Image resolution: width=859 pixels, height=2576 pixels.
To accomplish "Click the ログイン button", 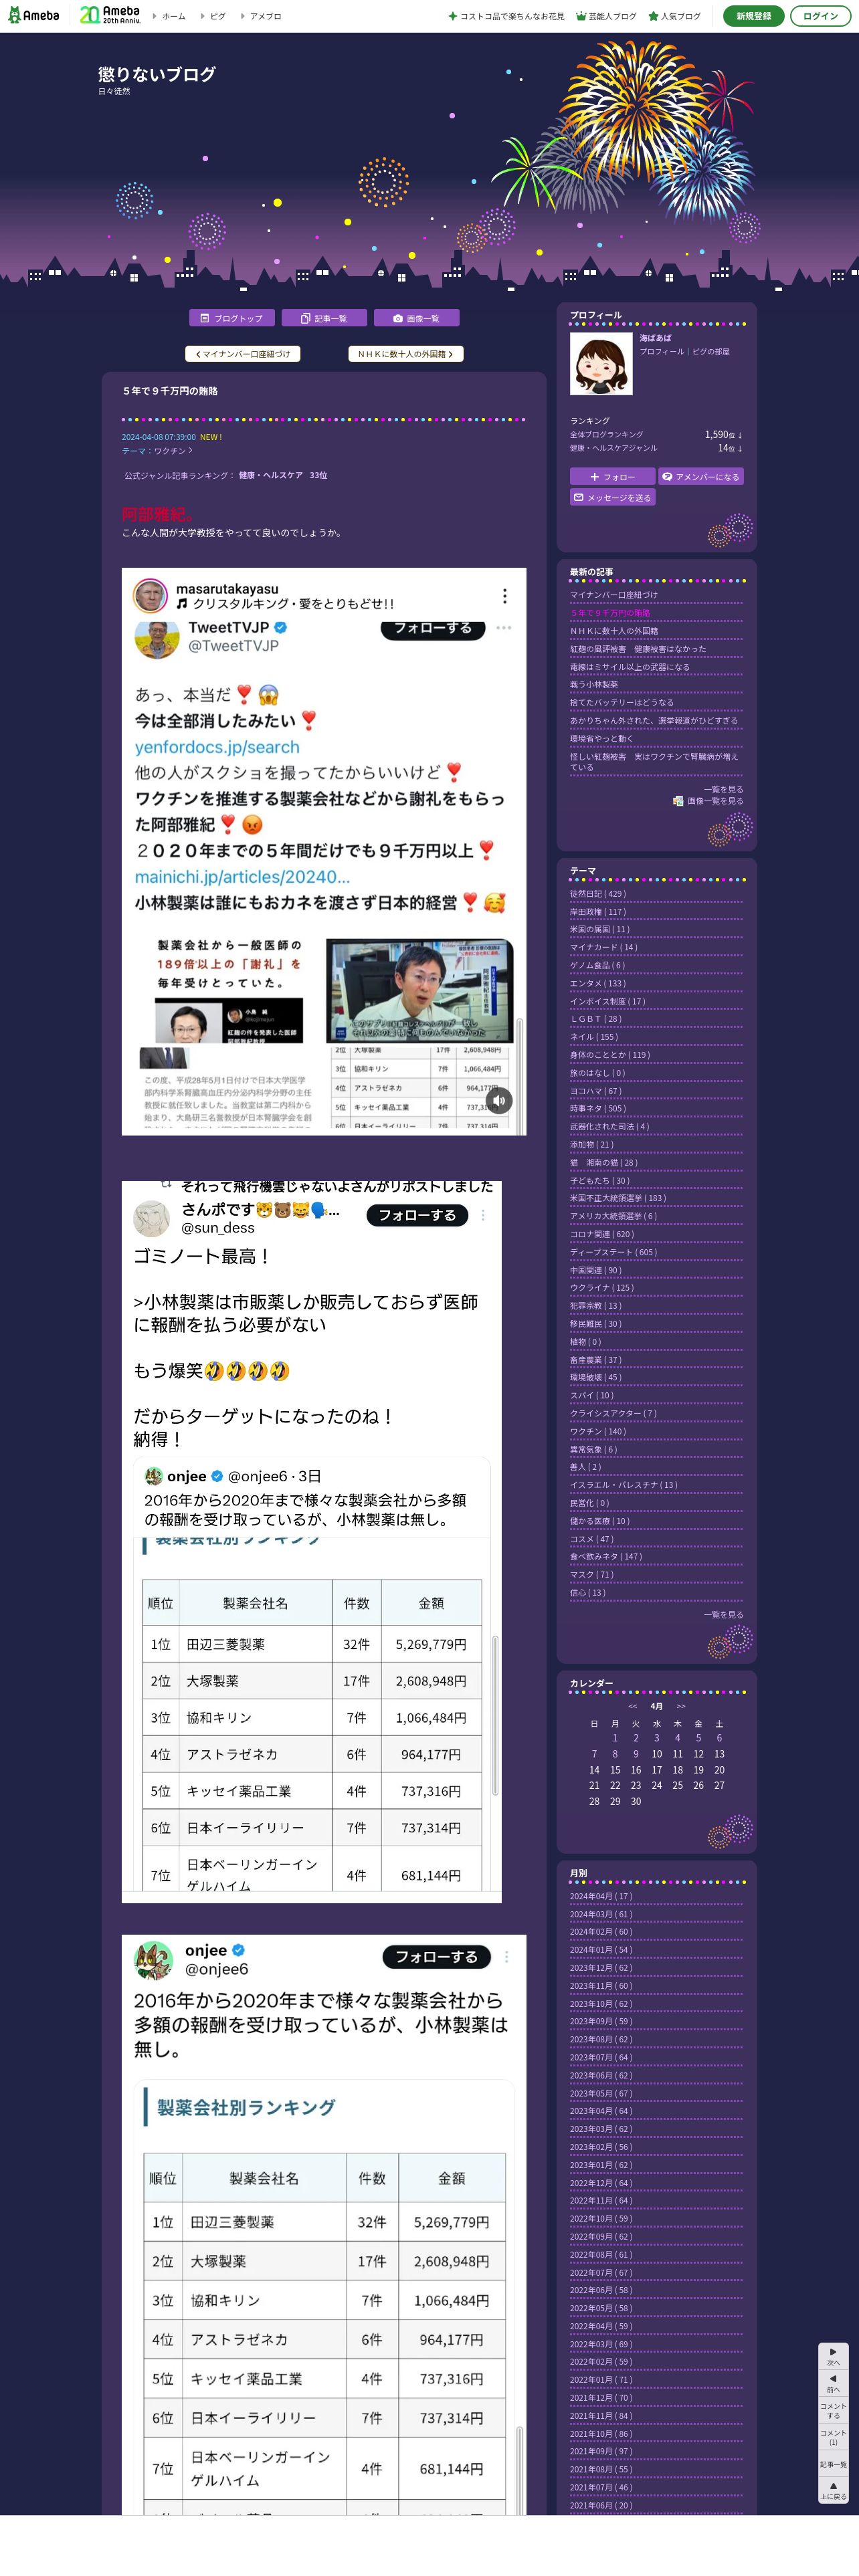I will (820, 16).
